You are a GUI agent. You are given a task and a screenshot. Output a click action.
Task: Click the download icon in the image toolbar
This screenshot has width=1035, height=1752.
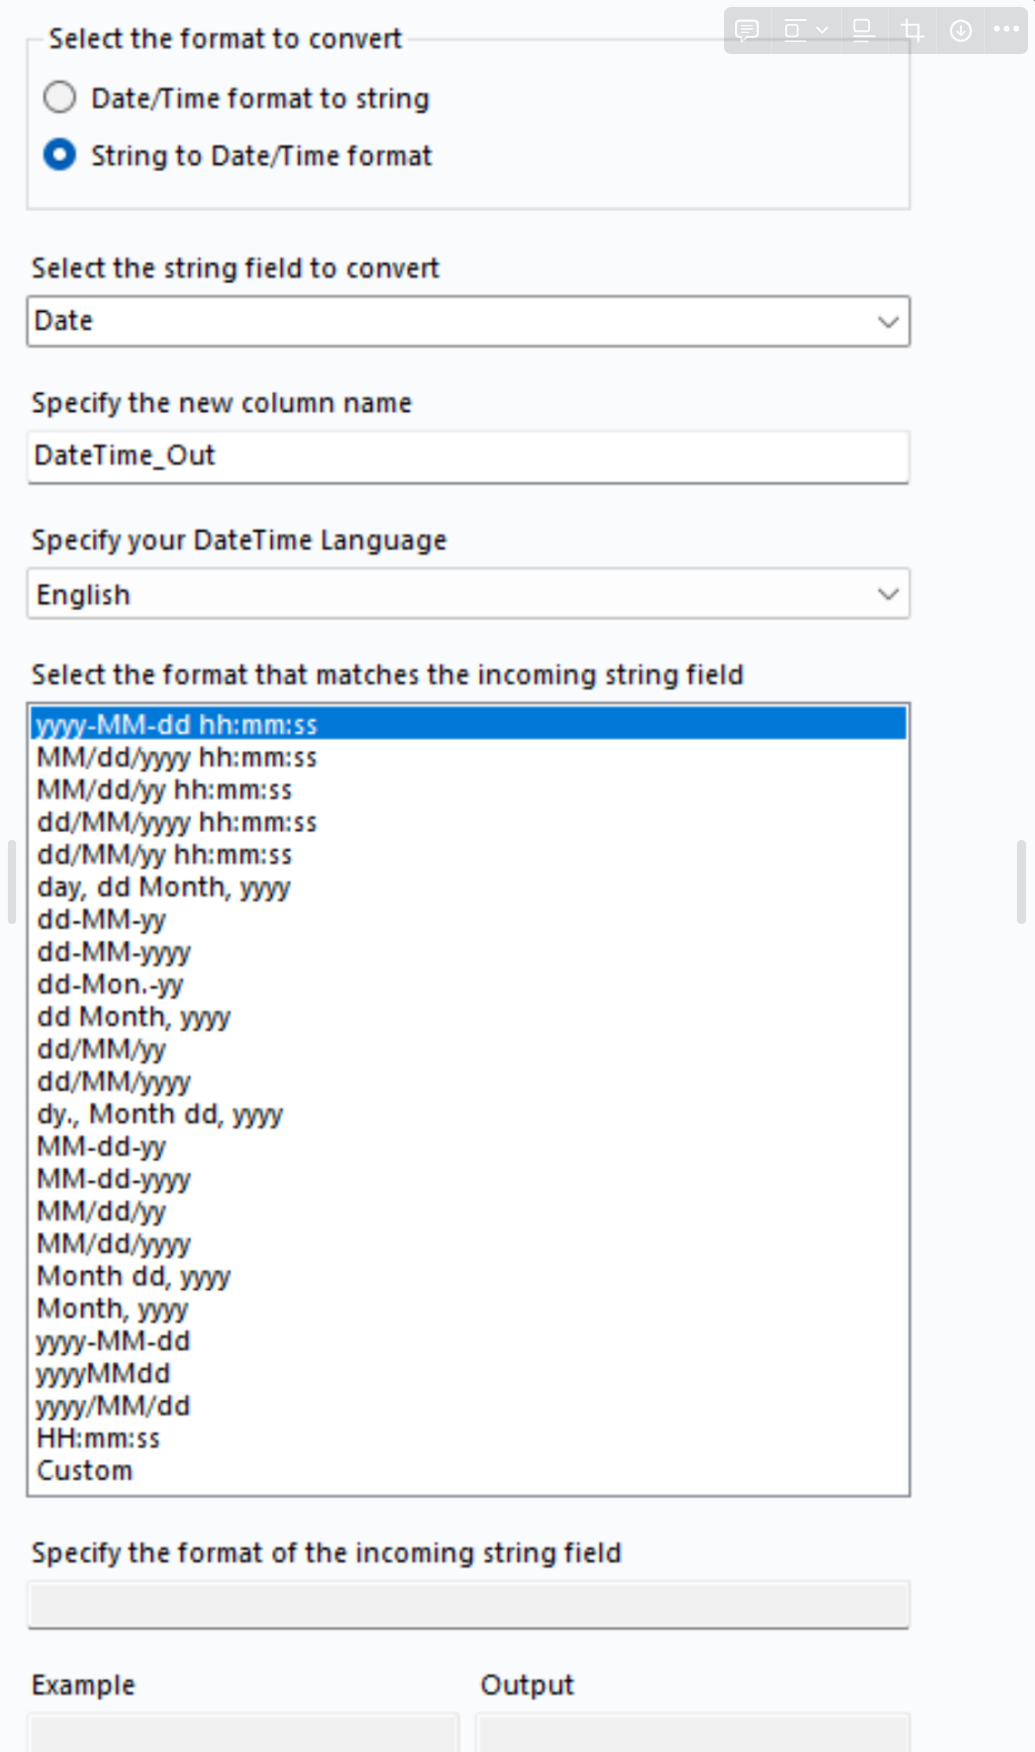tap(960, 31)
